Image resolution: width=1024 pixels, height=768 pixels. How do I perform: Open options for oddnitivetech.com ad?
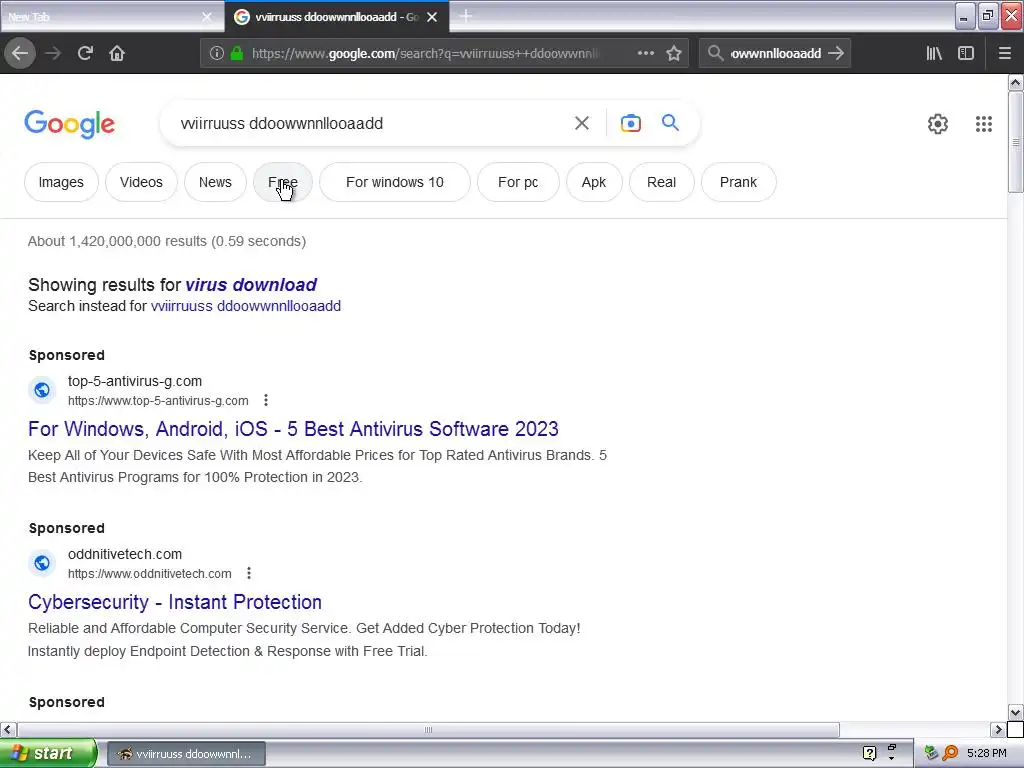pyautogui.click(x=249, y=573)
